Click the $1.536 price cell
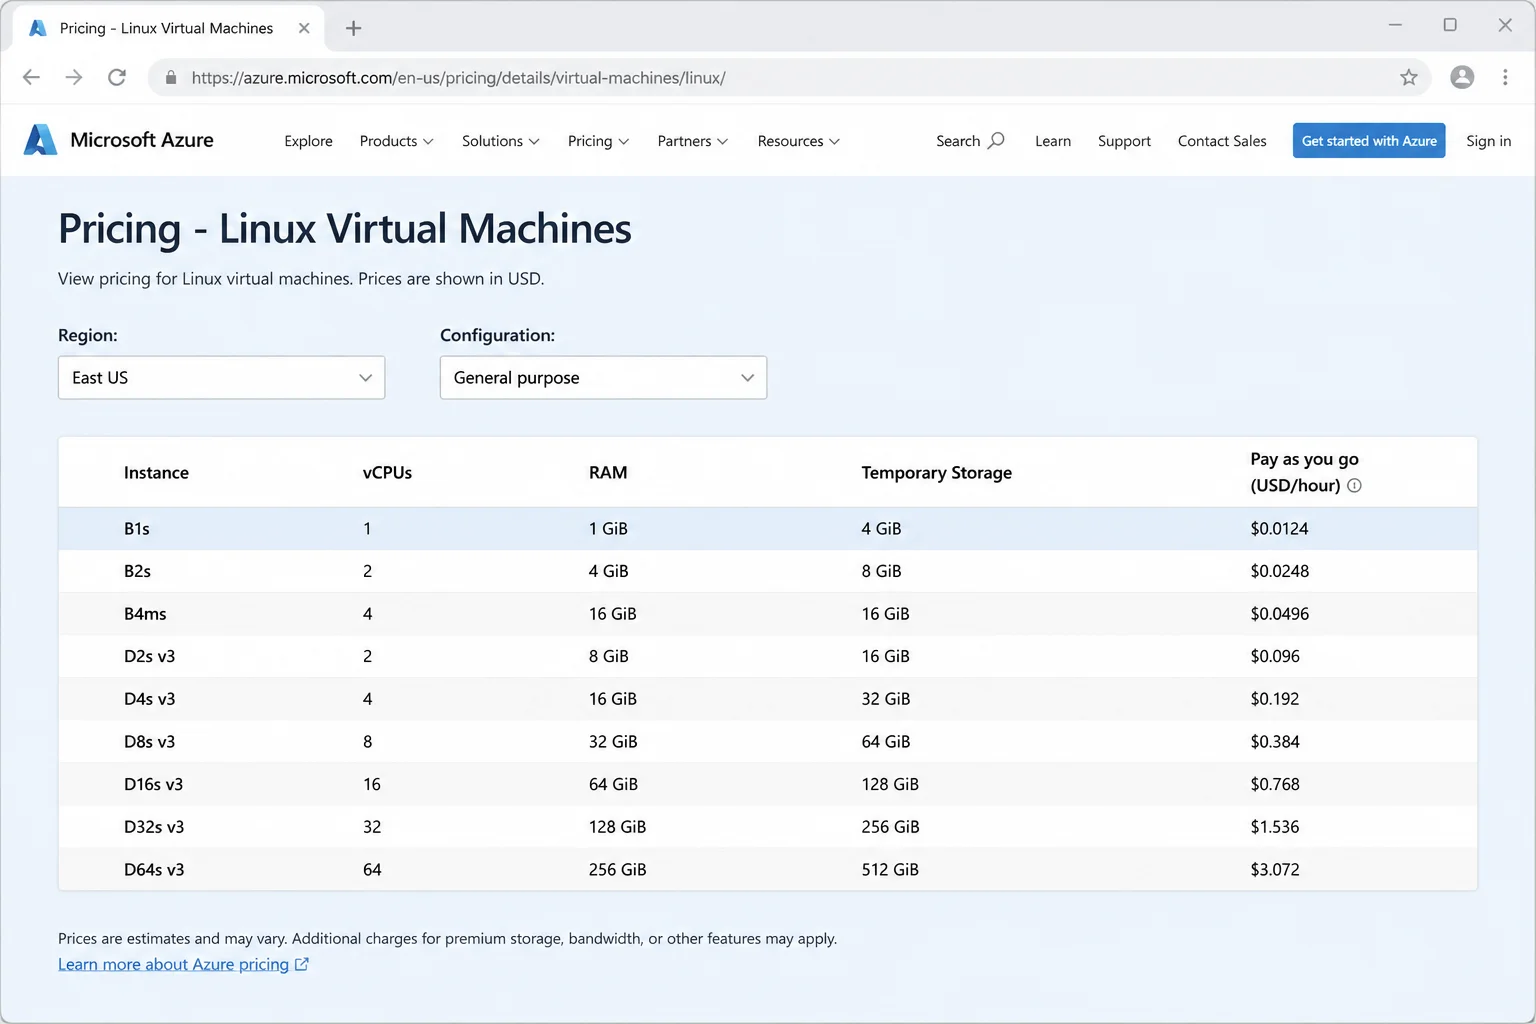Viewport: 1536px width, 1024px height. (1275, 827)
